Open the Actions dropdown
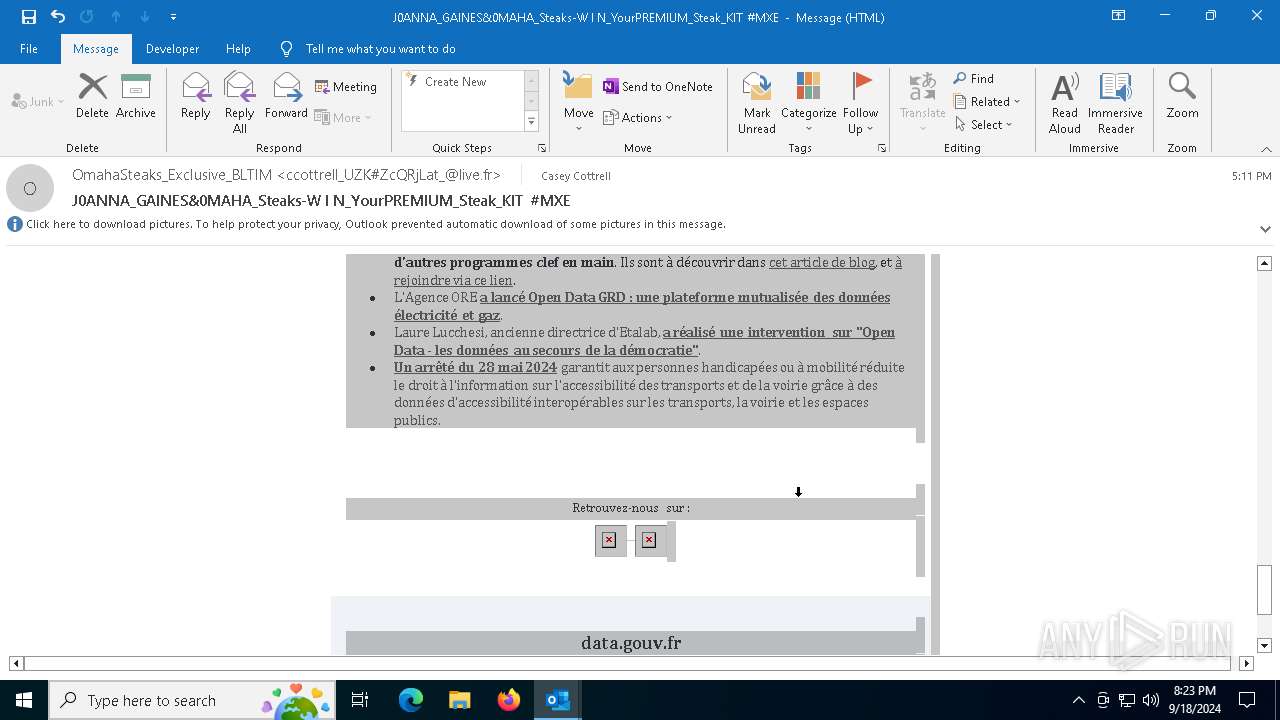This screenshot has width=1280, height=720. 638,117
